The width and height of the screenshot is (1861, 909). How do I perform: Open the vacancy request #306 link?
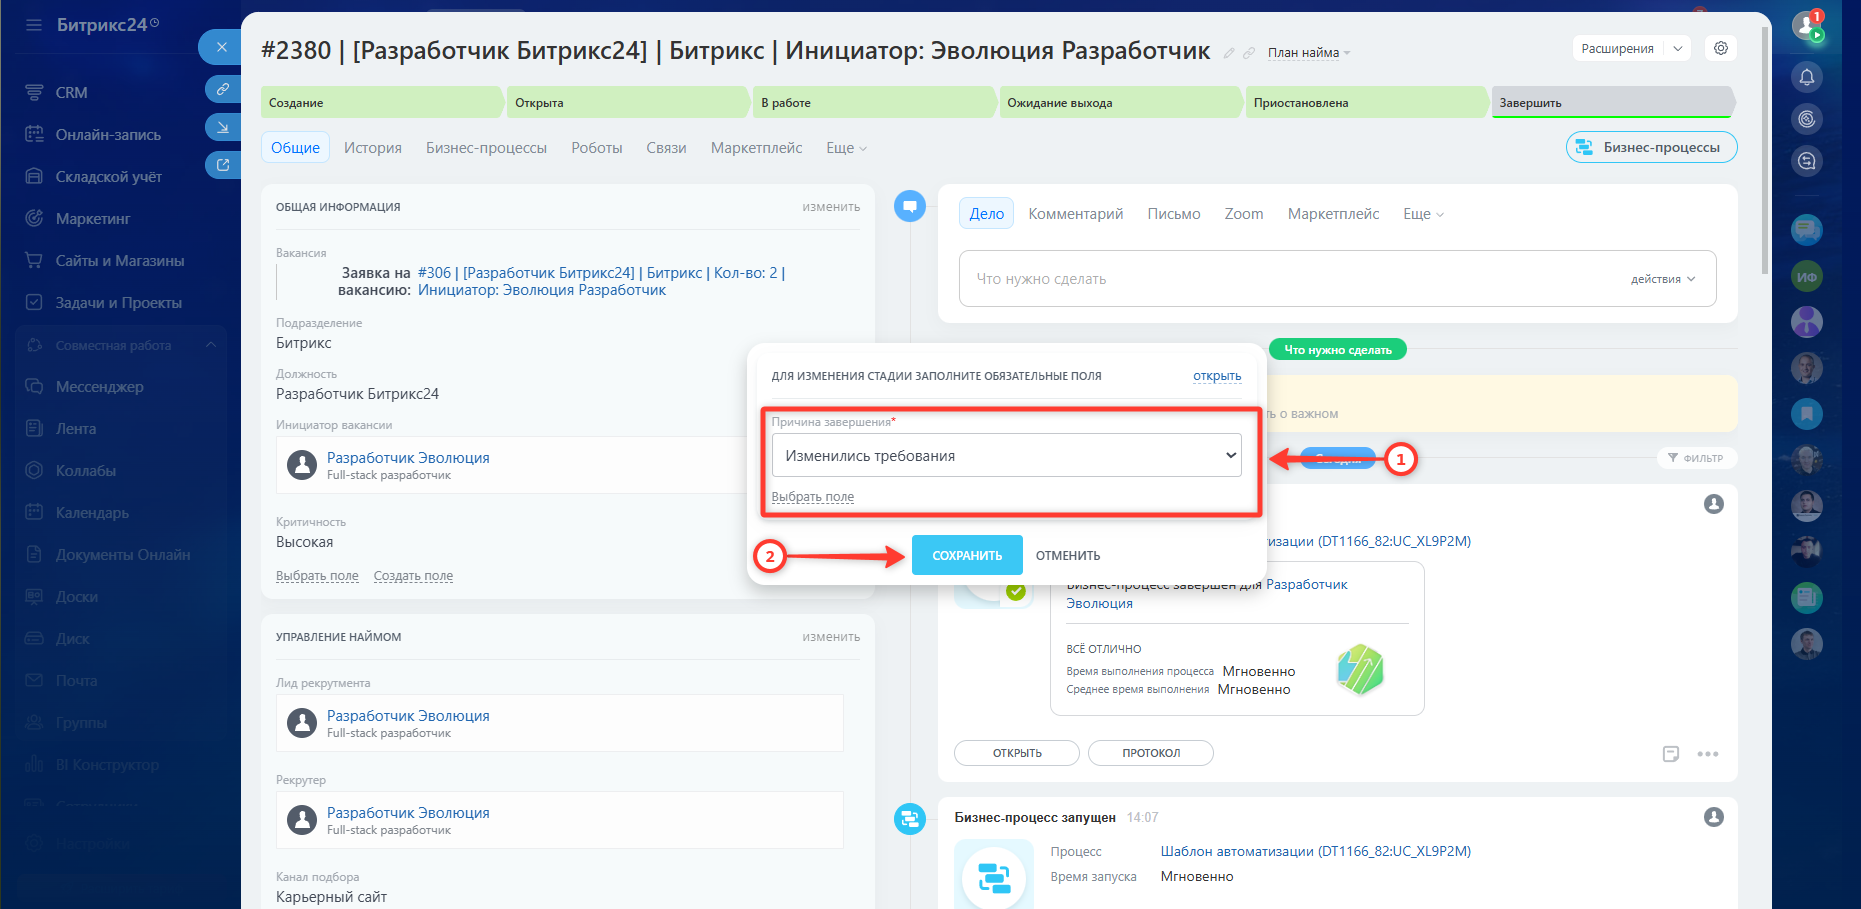point(601,281)
